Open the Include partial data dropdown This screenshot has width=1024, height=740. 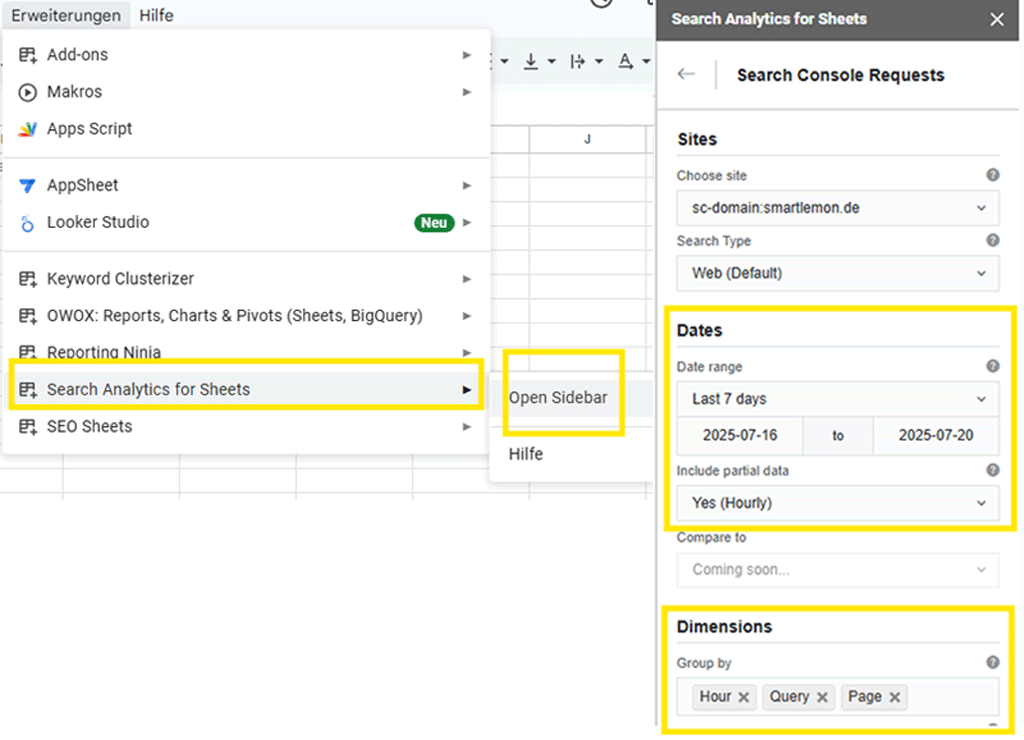(x=838, y=503)
